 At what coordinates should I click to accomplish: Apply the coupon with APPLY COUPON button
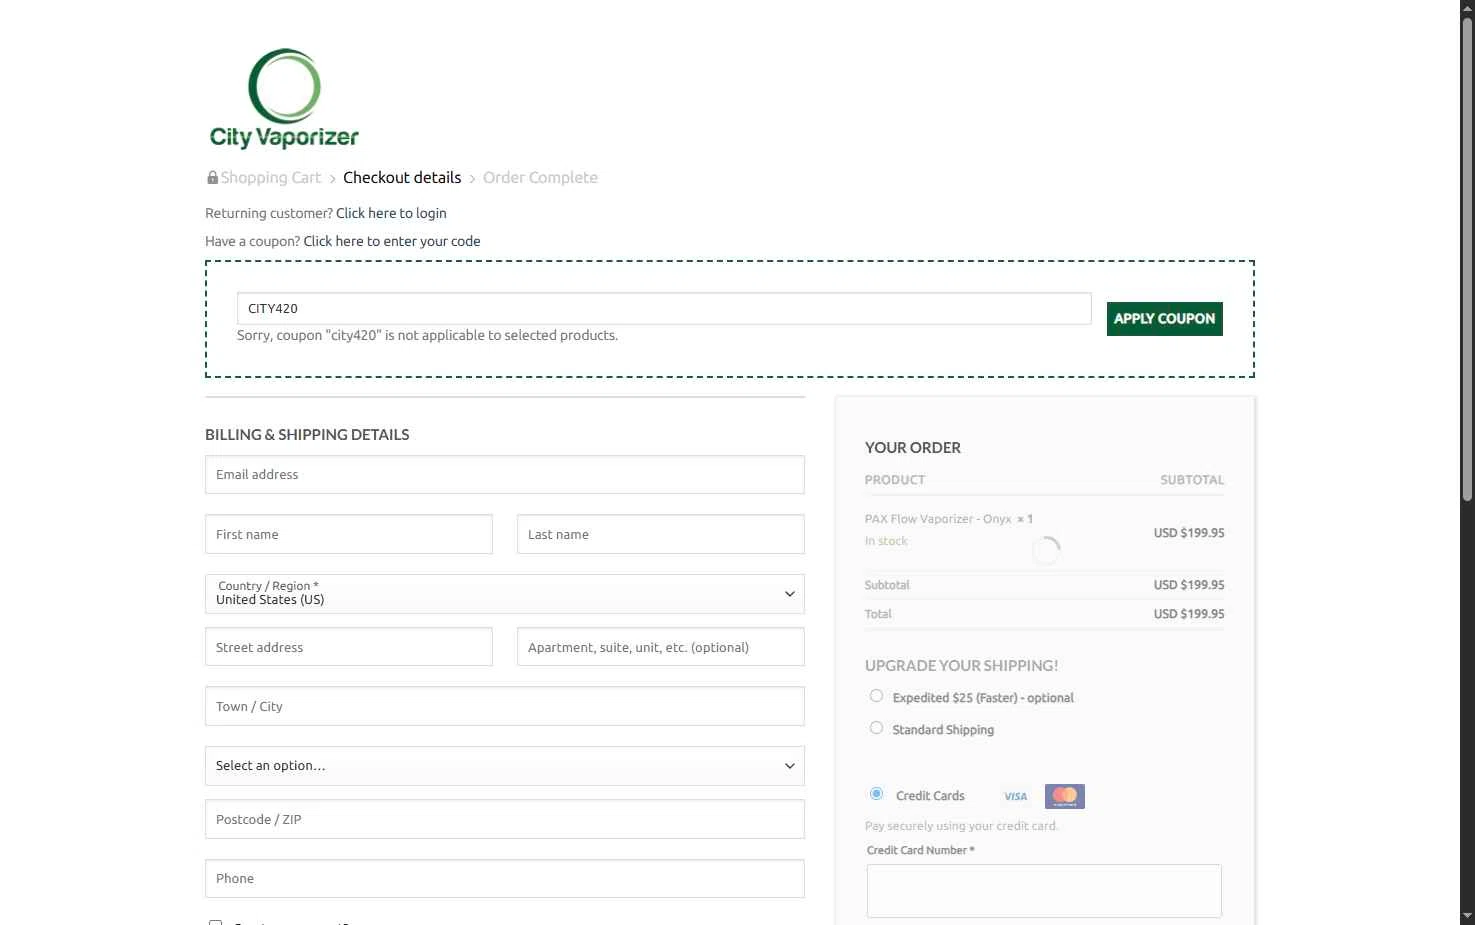pyautogui.click(x=1164, y=319)
